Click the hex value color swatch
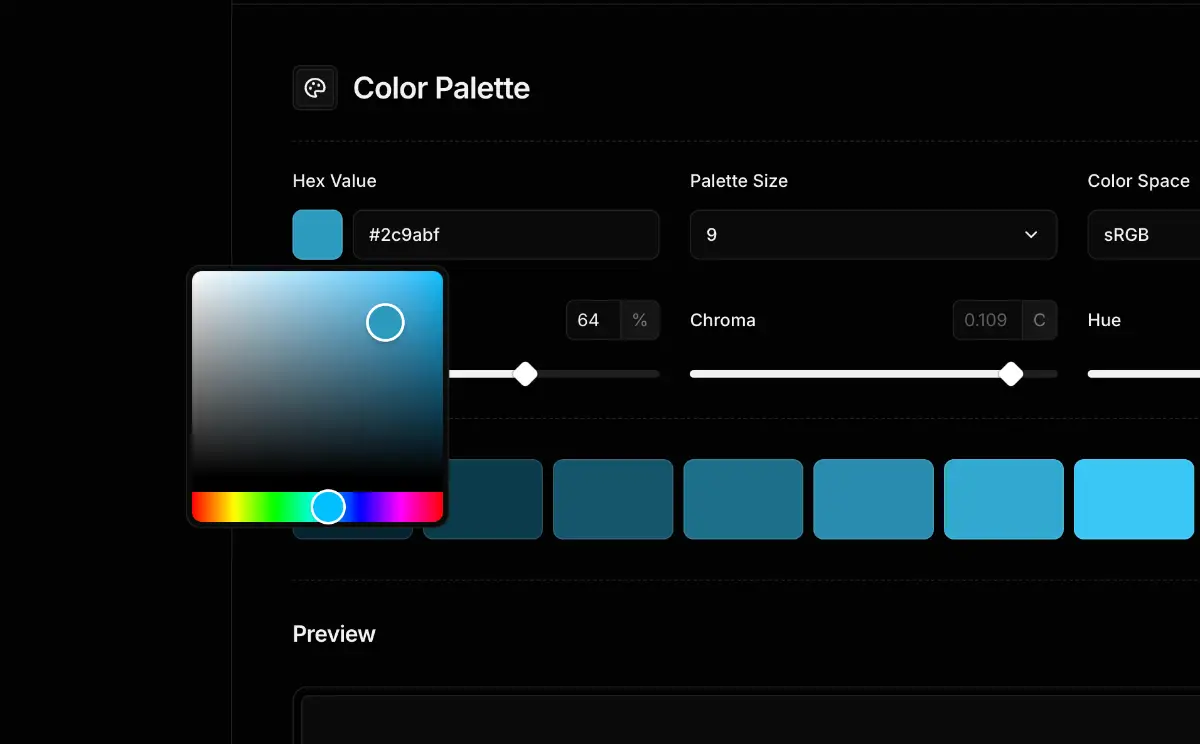This screenshot has height=744, width=1200. click(318, 235)
